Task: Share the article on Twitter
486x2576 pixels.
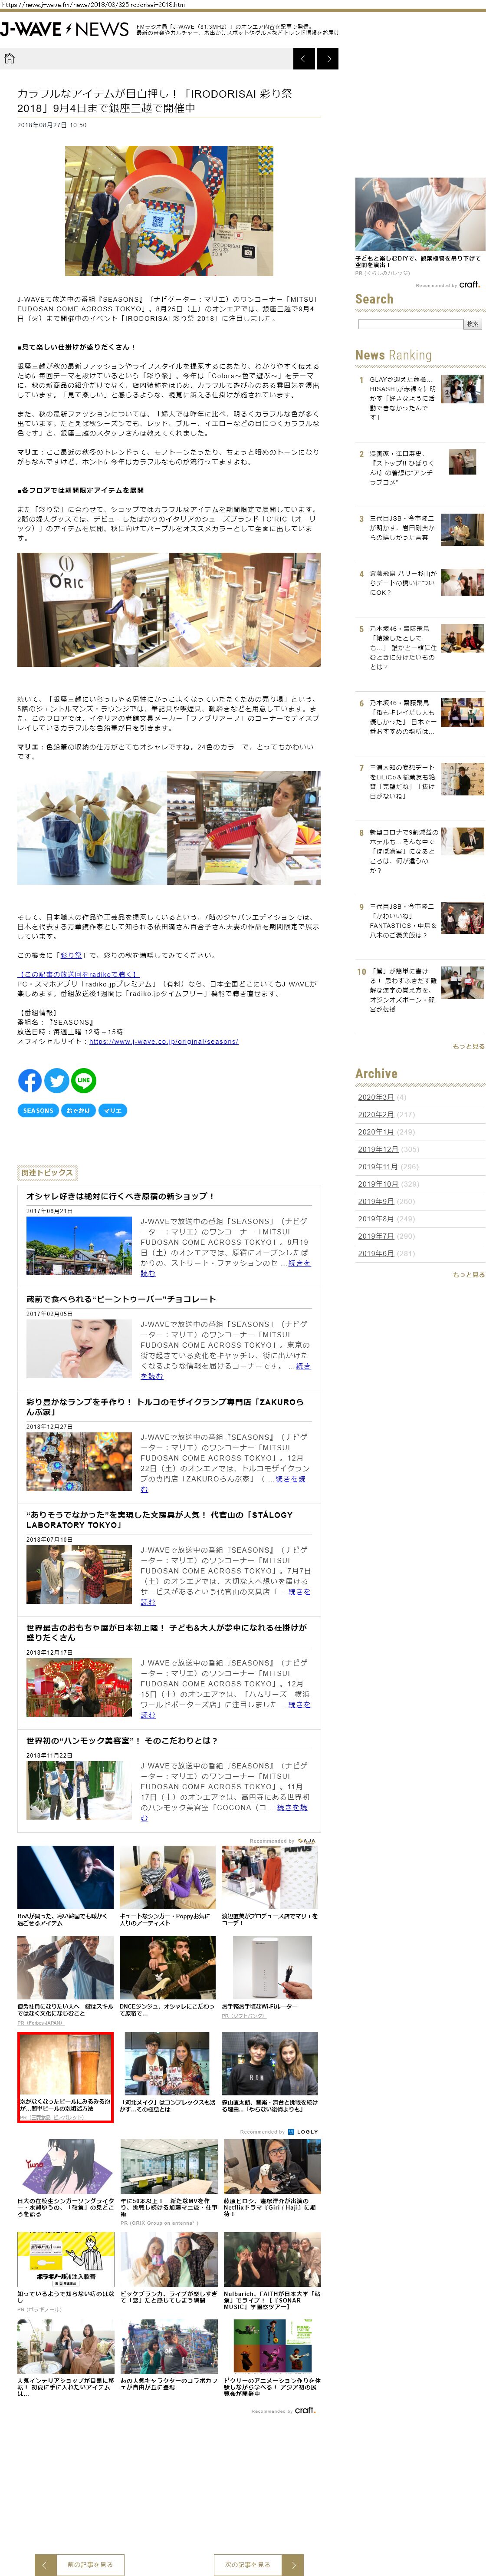Action: [x=57, y=1080]
